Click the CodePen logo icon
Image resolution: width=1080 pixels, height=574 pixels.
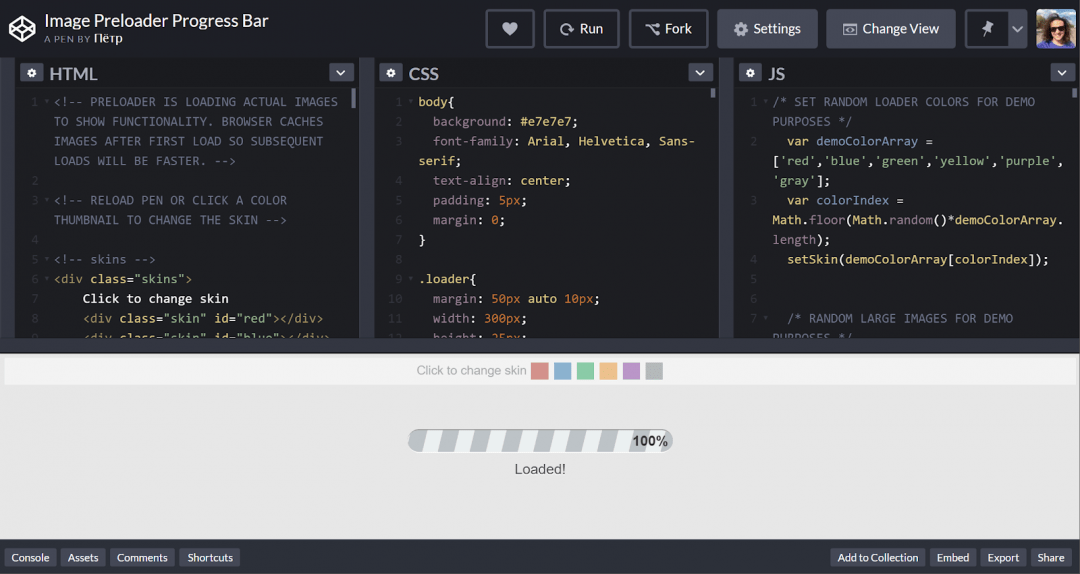click(22, 29)
